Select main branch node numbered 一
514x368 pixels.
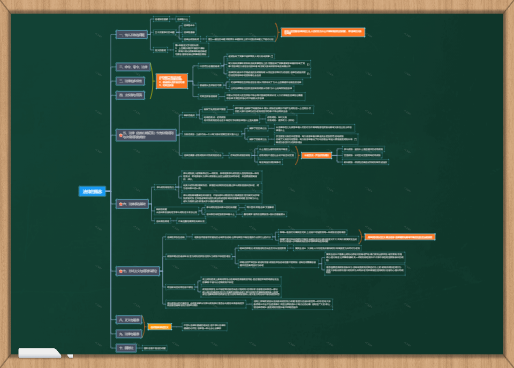(x=132, y=34)
